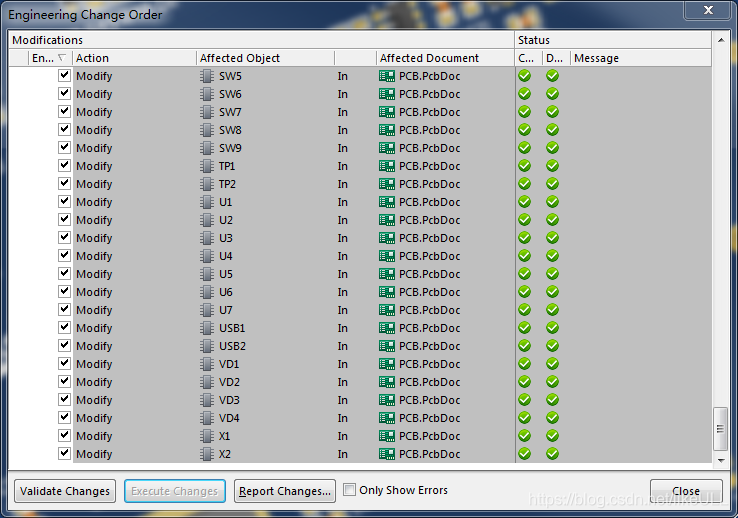738x518 pixels.
Task: Click the Done status green tick for X1
Action: point(553,436)
